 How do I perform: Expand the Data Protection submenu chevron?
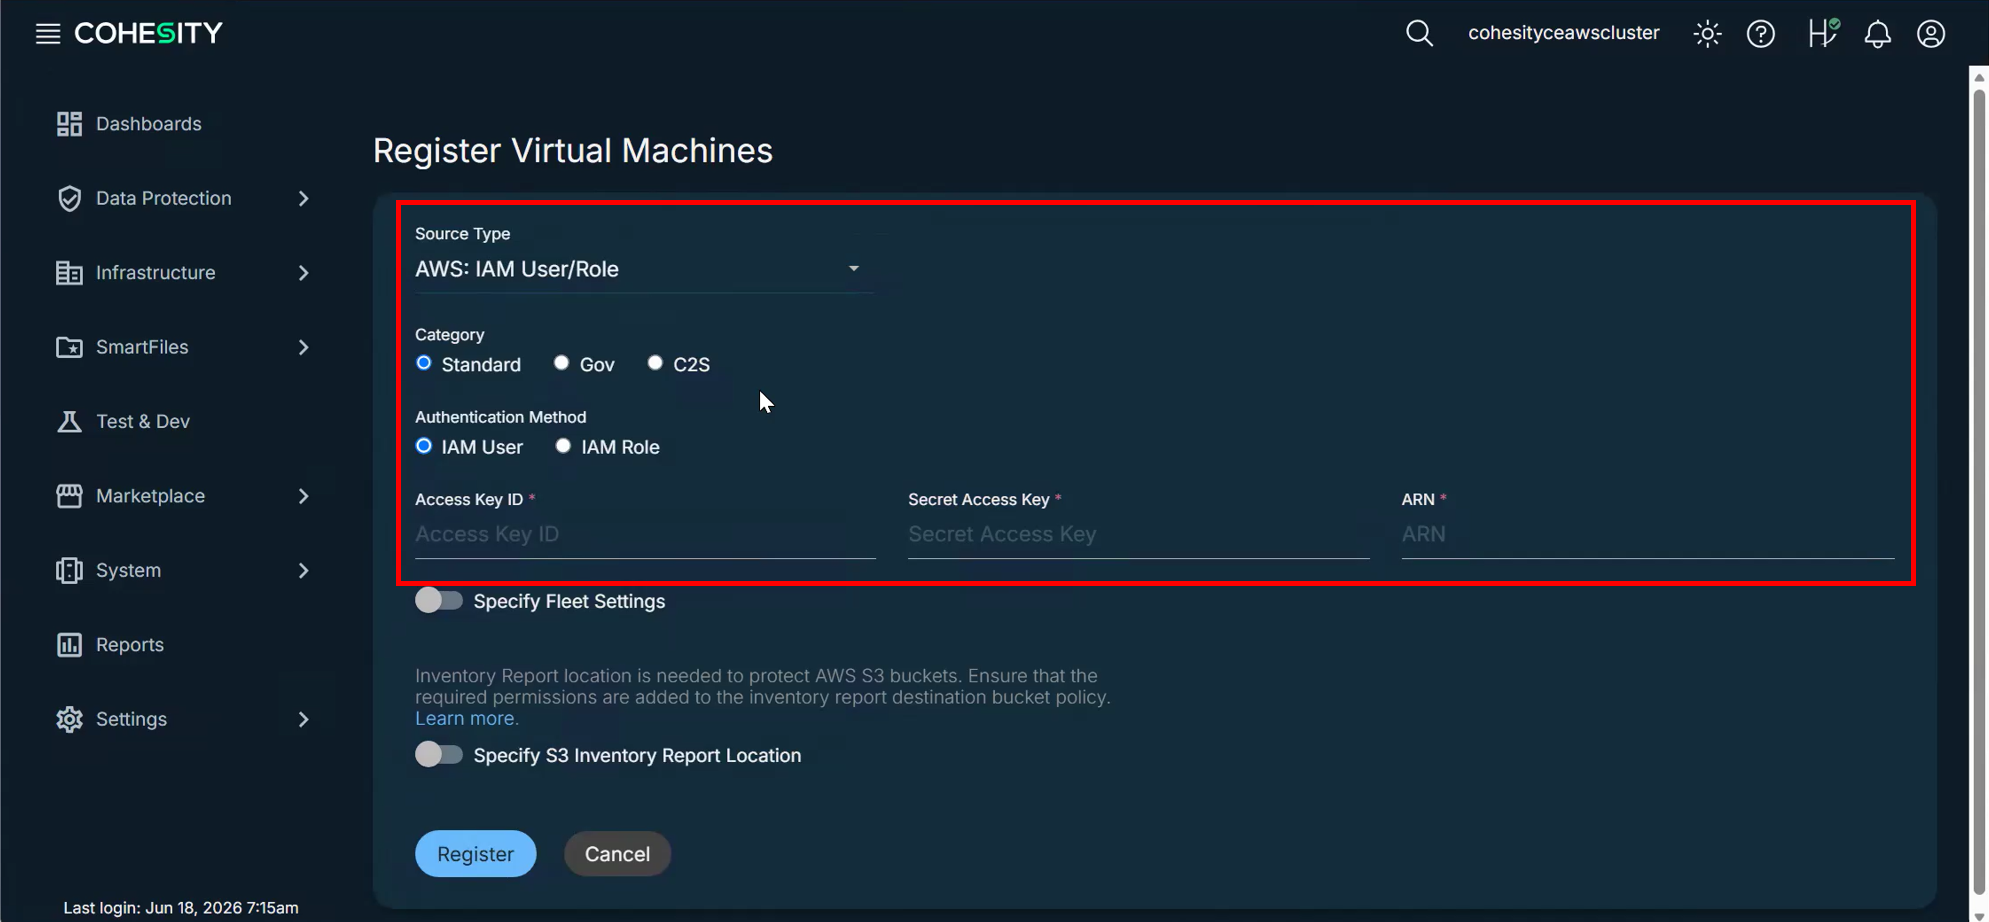pos(304,199)
